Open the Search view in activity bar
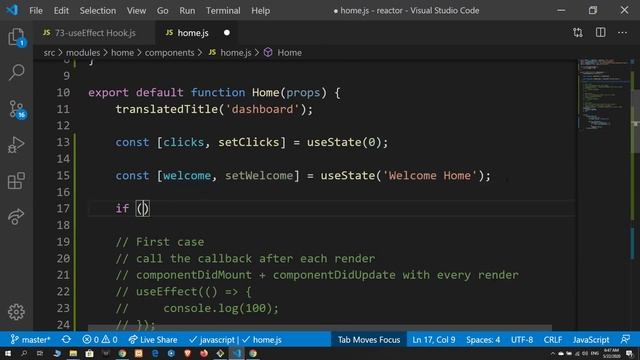 click(x=16, y=72)
